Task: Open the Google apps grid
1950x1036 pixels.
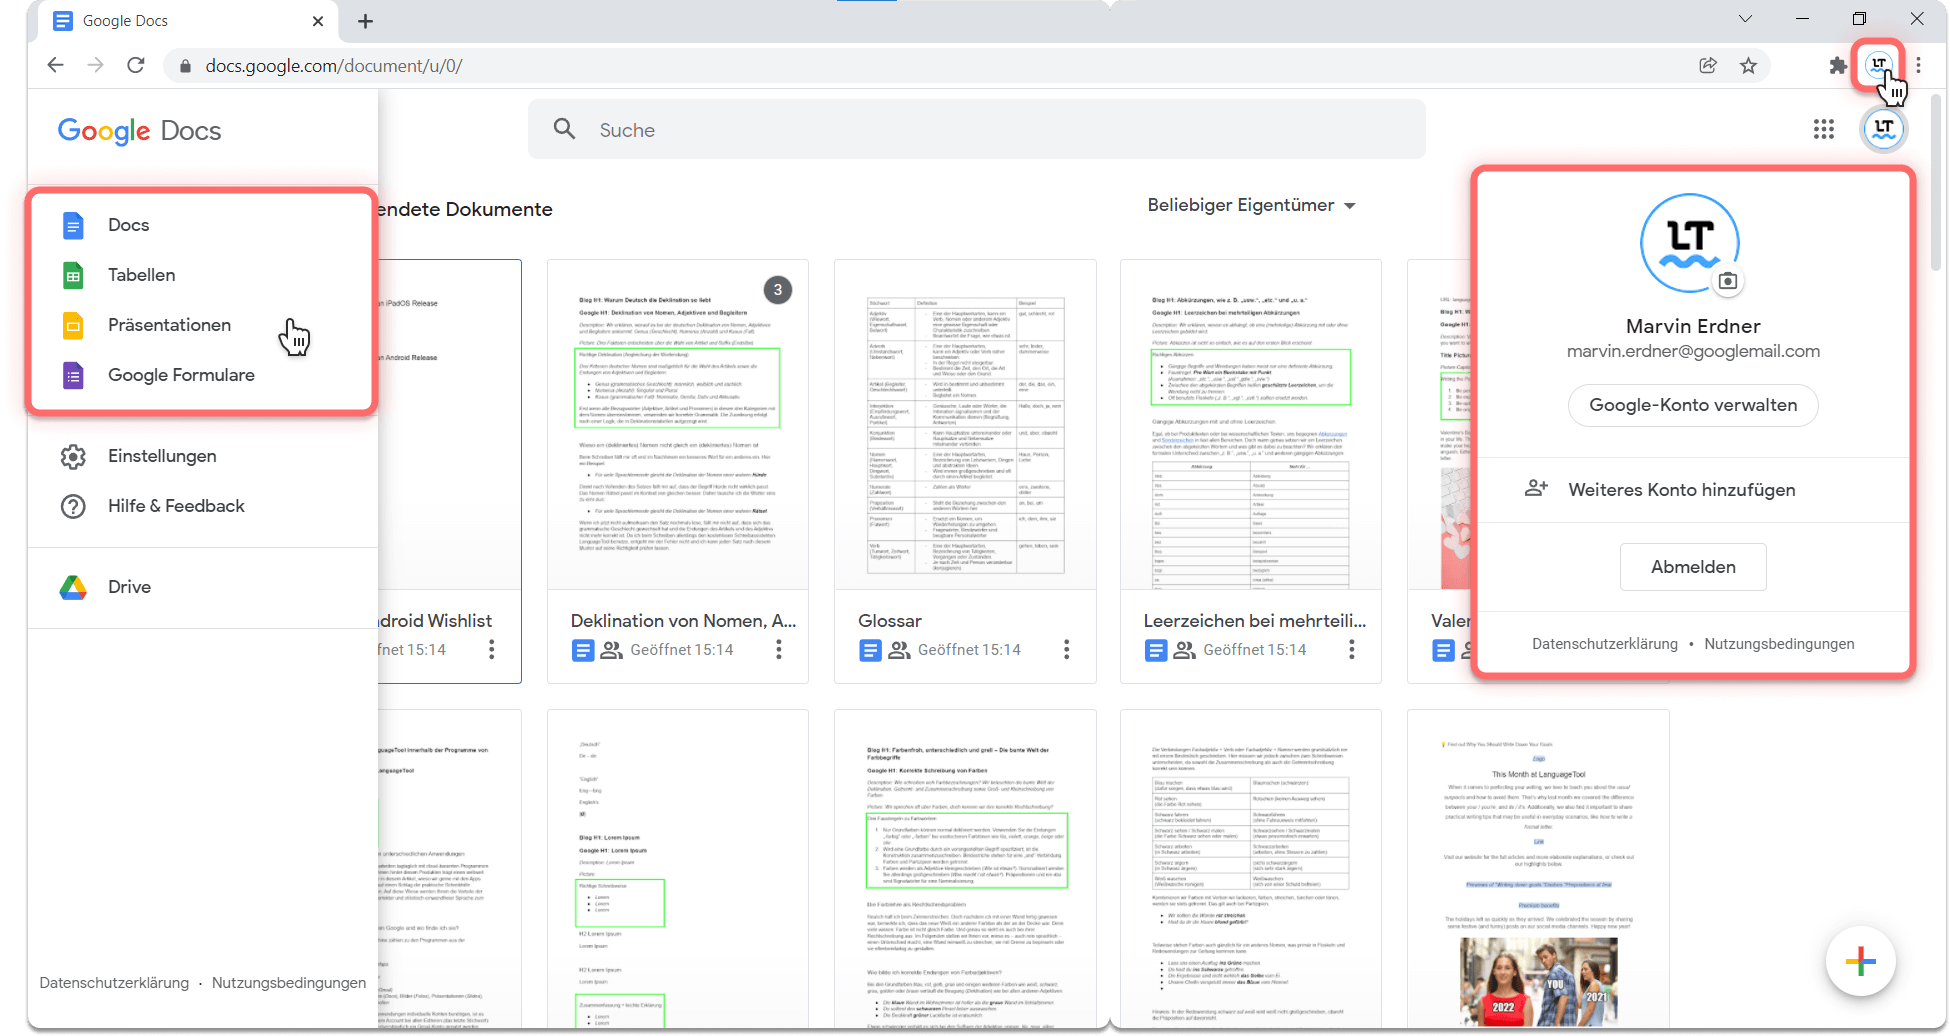Action: (1824, 129)
